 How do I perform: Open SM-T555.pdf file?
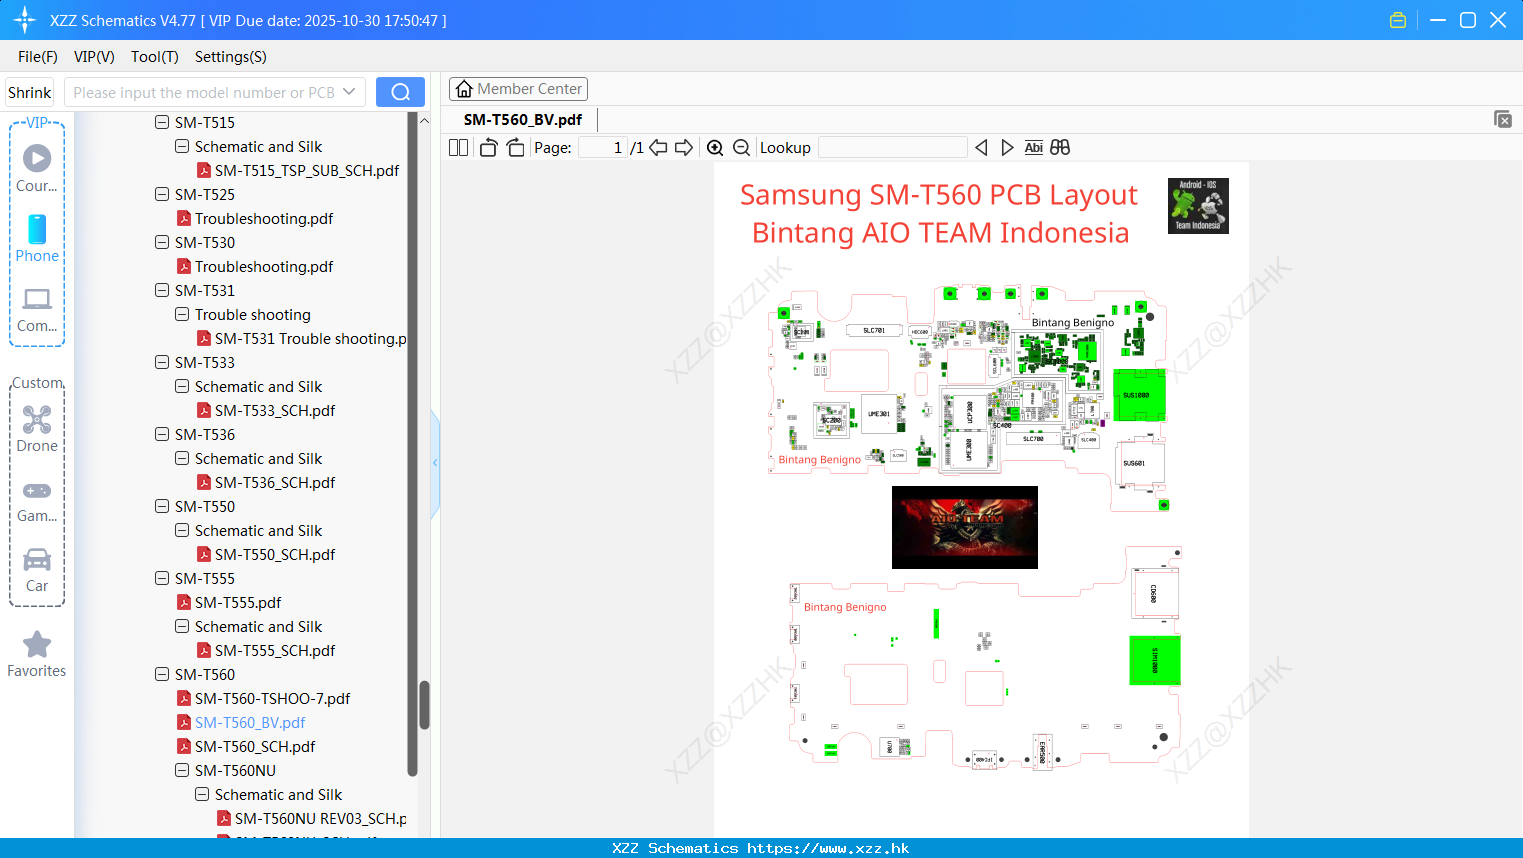click(238, 602)
